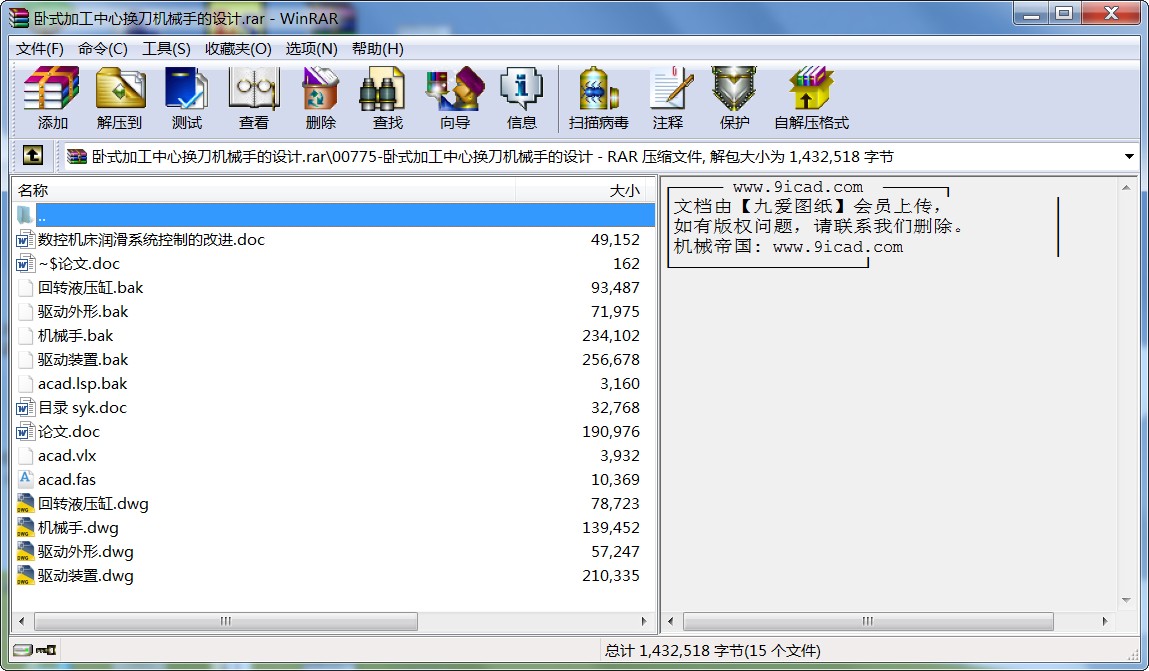Open the 文件(F) menu
The image size is (1149, 671).
coord(40,48)
